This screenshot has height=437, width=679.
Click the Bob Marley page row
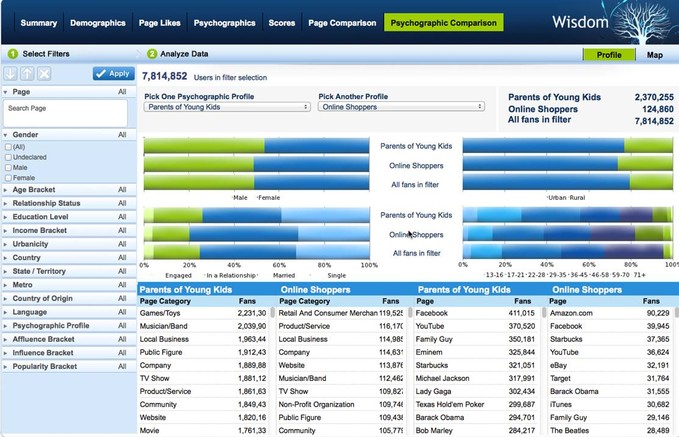click(x=475, y=431)
